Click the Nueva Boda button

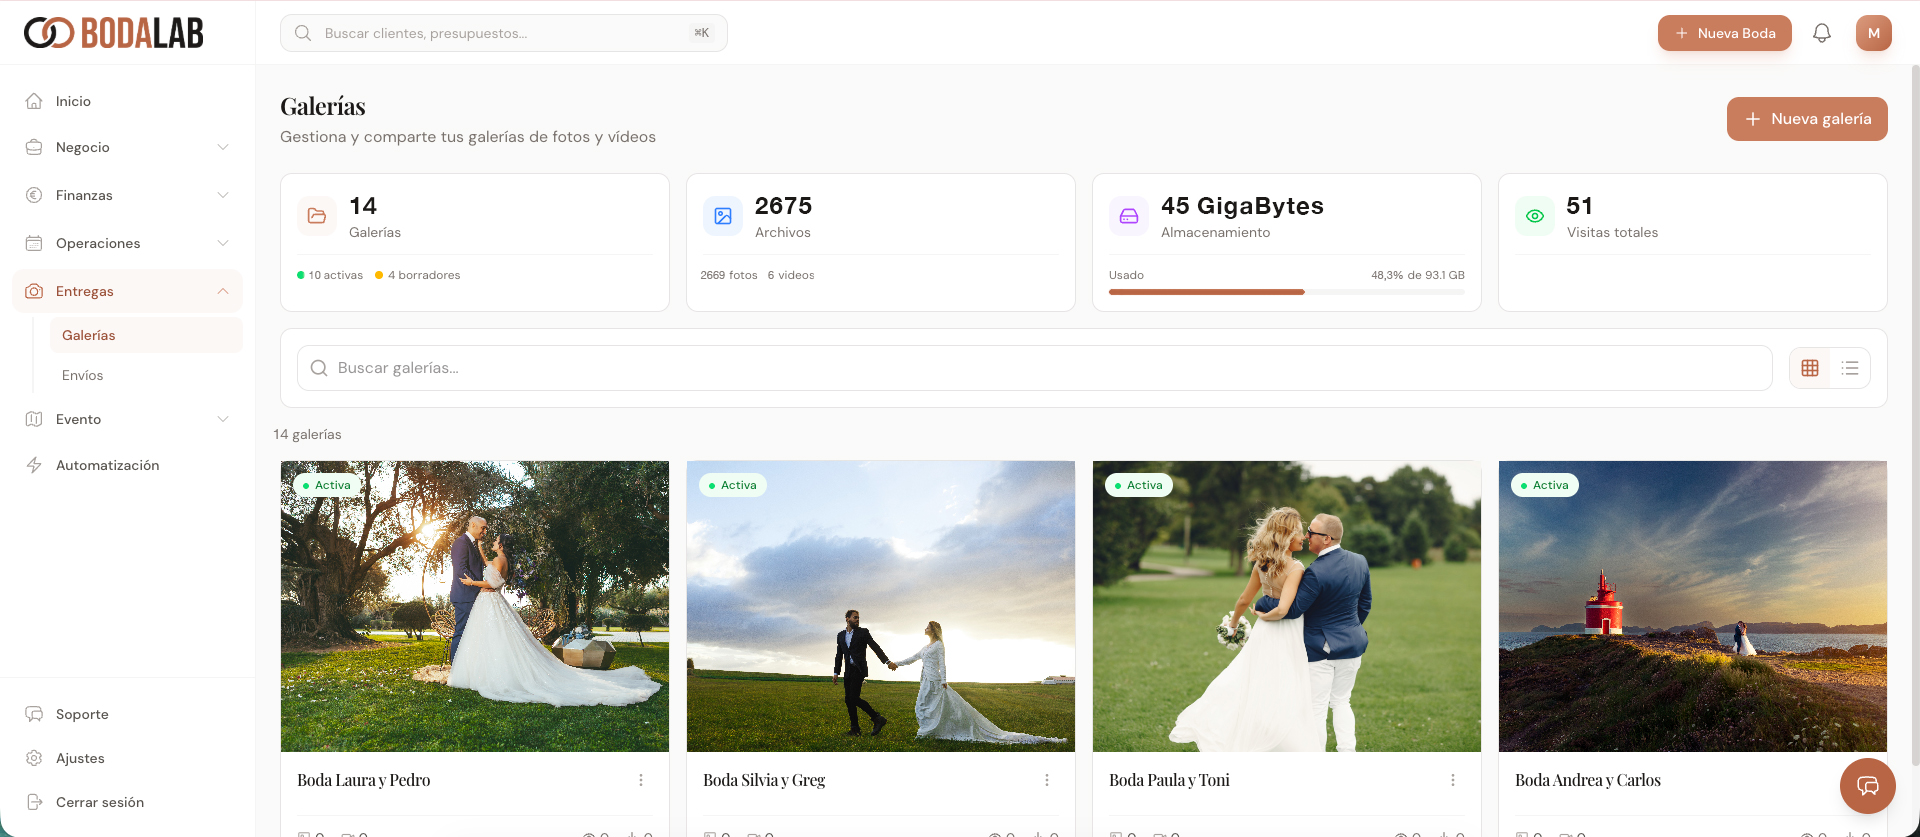pos(1724,33)
